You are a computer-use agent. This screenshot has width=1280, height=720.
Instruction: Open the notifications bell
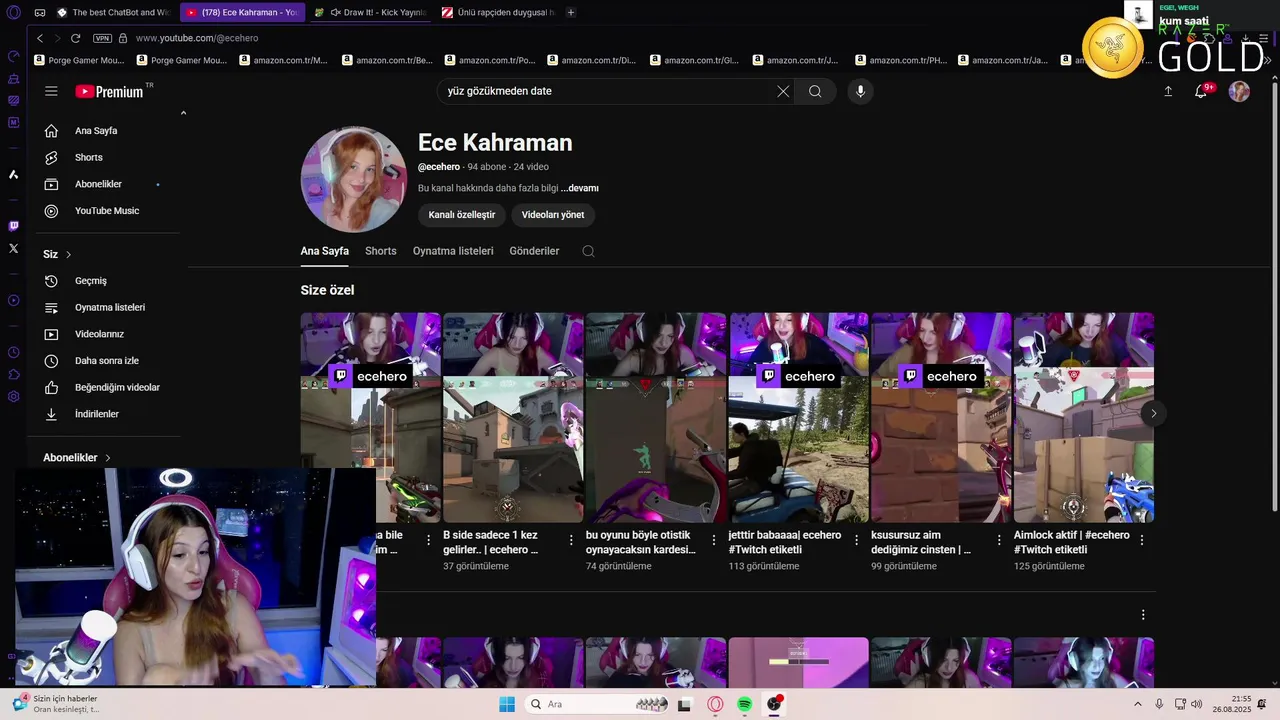click(x=1201, y=91)
